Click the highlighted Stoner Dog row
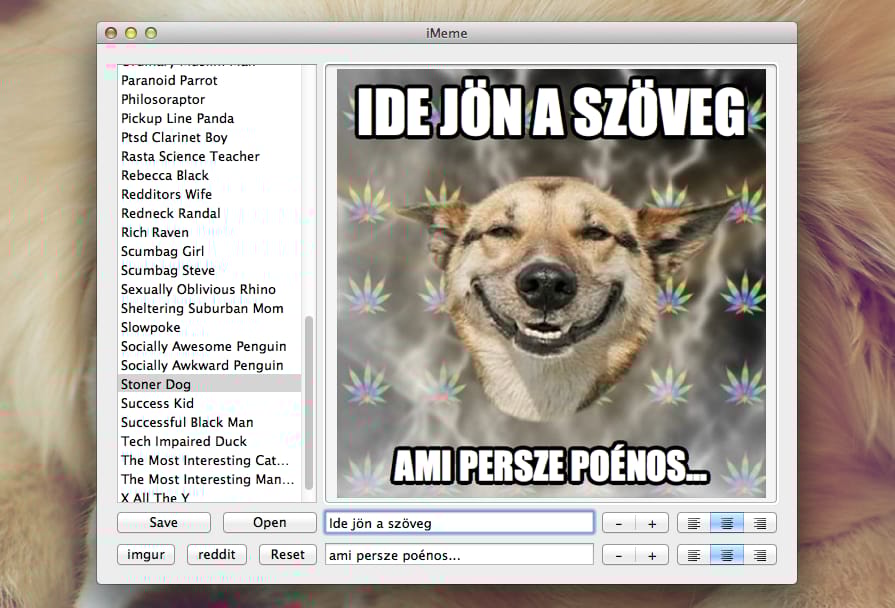Screen dimensions: 895x608 [209, 384]
